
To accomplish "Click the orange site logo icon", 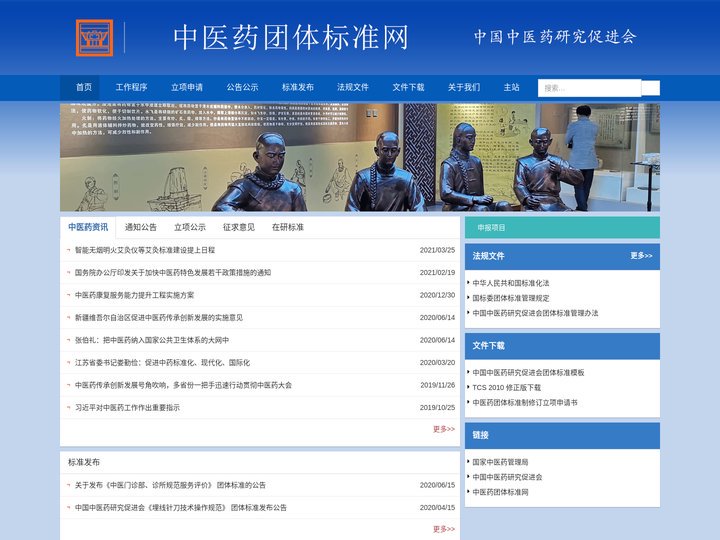I will (x=95, y=38).
